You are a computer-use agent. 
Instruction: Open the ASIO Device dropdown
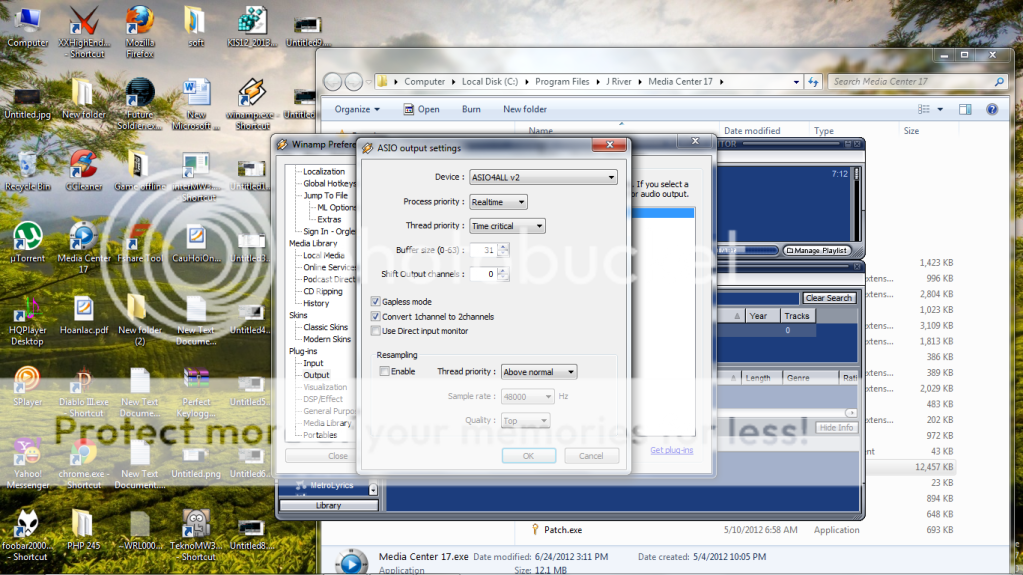pos(543,178)
